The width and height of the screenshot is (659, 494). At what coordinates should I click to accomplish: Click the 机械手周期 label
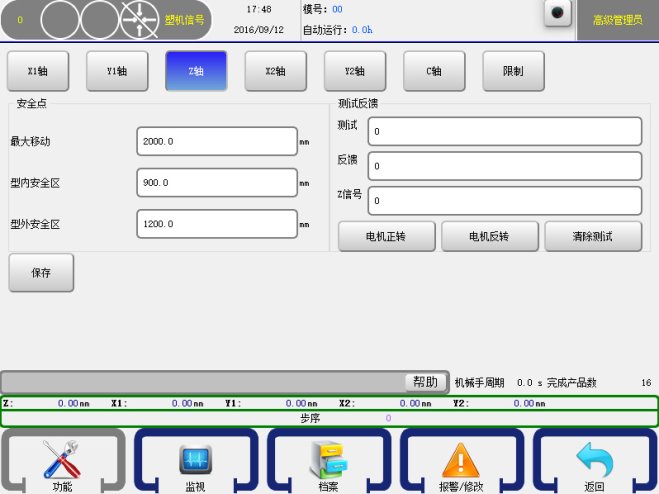point(480,383)
